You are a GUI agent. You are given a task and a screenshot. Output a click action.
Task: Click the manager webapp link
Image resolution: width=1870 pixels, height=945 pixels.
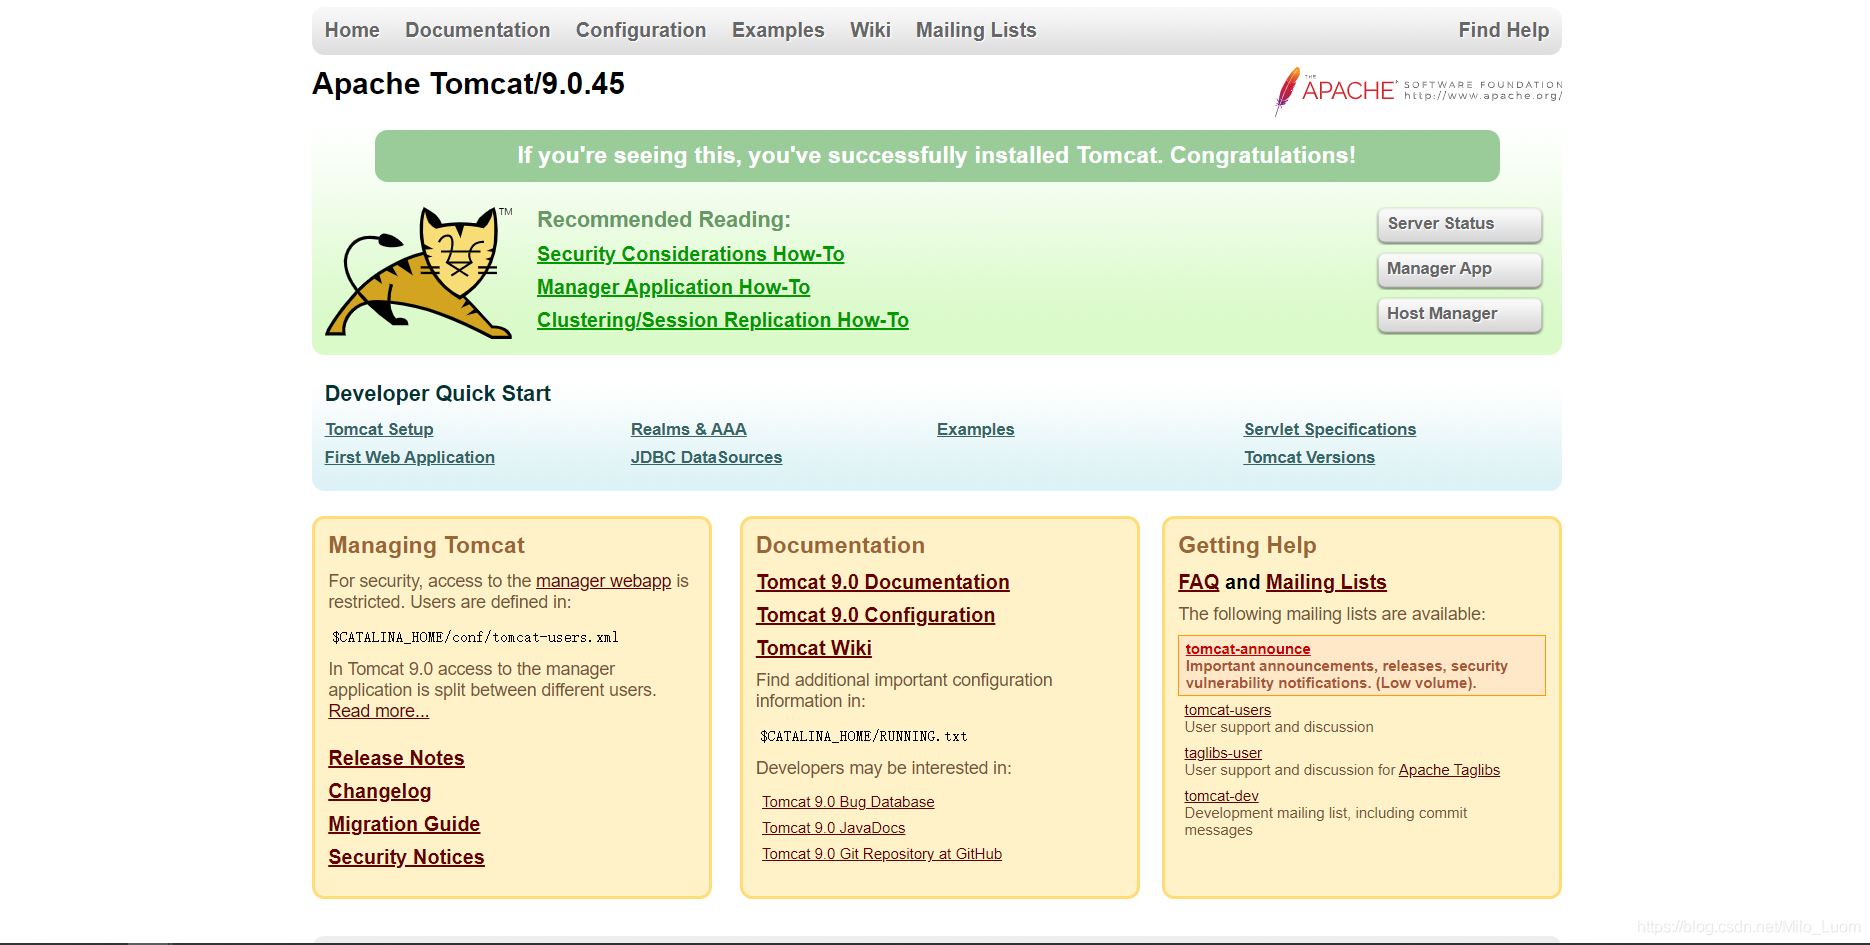coord(603,581)
